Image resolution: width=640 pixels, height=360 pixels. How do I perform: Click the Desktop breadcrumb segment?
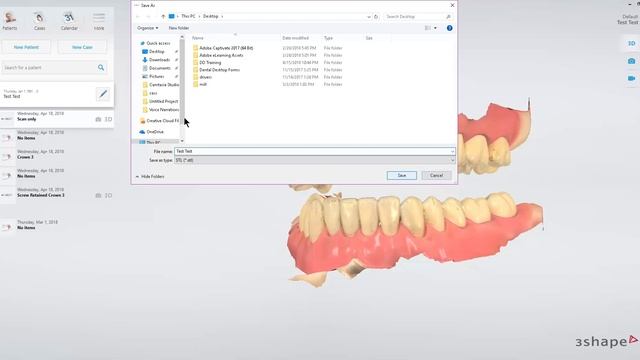211,16
